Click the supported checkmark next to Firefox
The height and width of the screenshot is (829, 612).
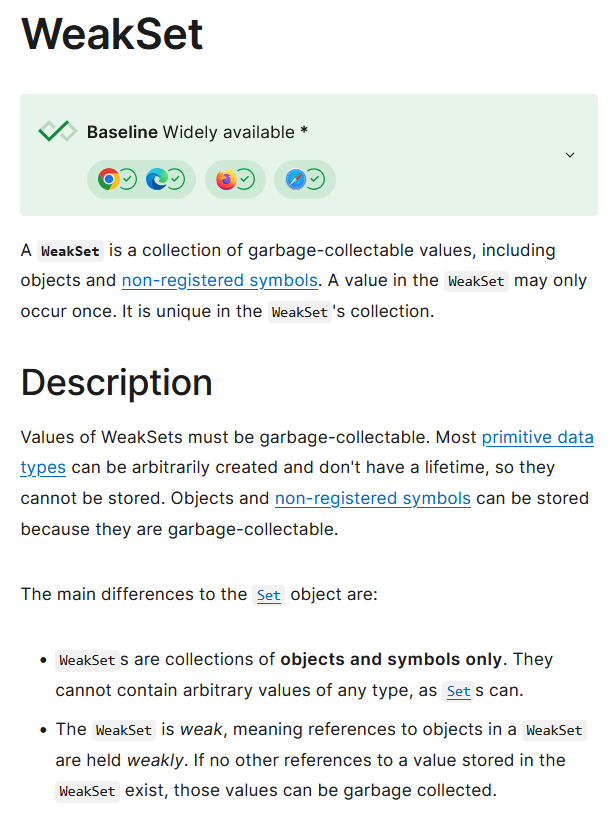point(246,180)
